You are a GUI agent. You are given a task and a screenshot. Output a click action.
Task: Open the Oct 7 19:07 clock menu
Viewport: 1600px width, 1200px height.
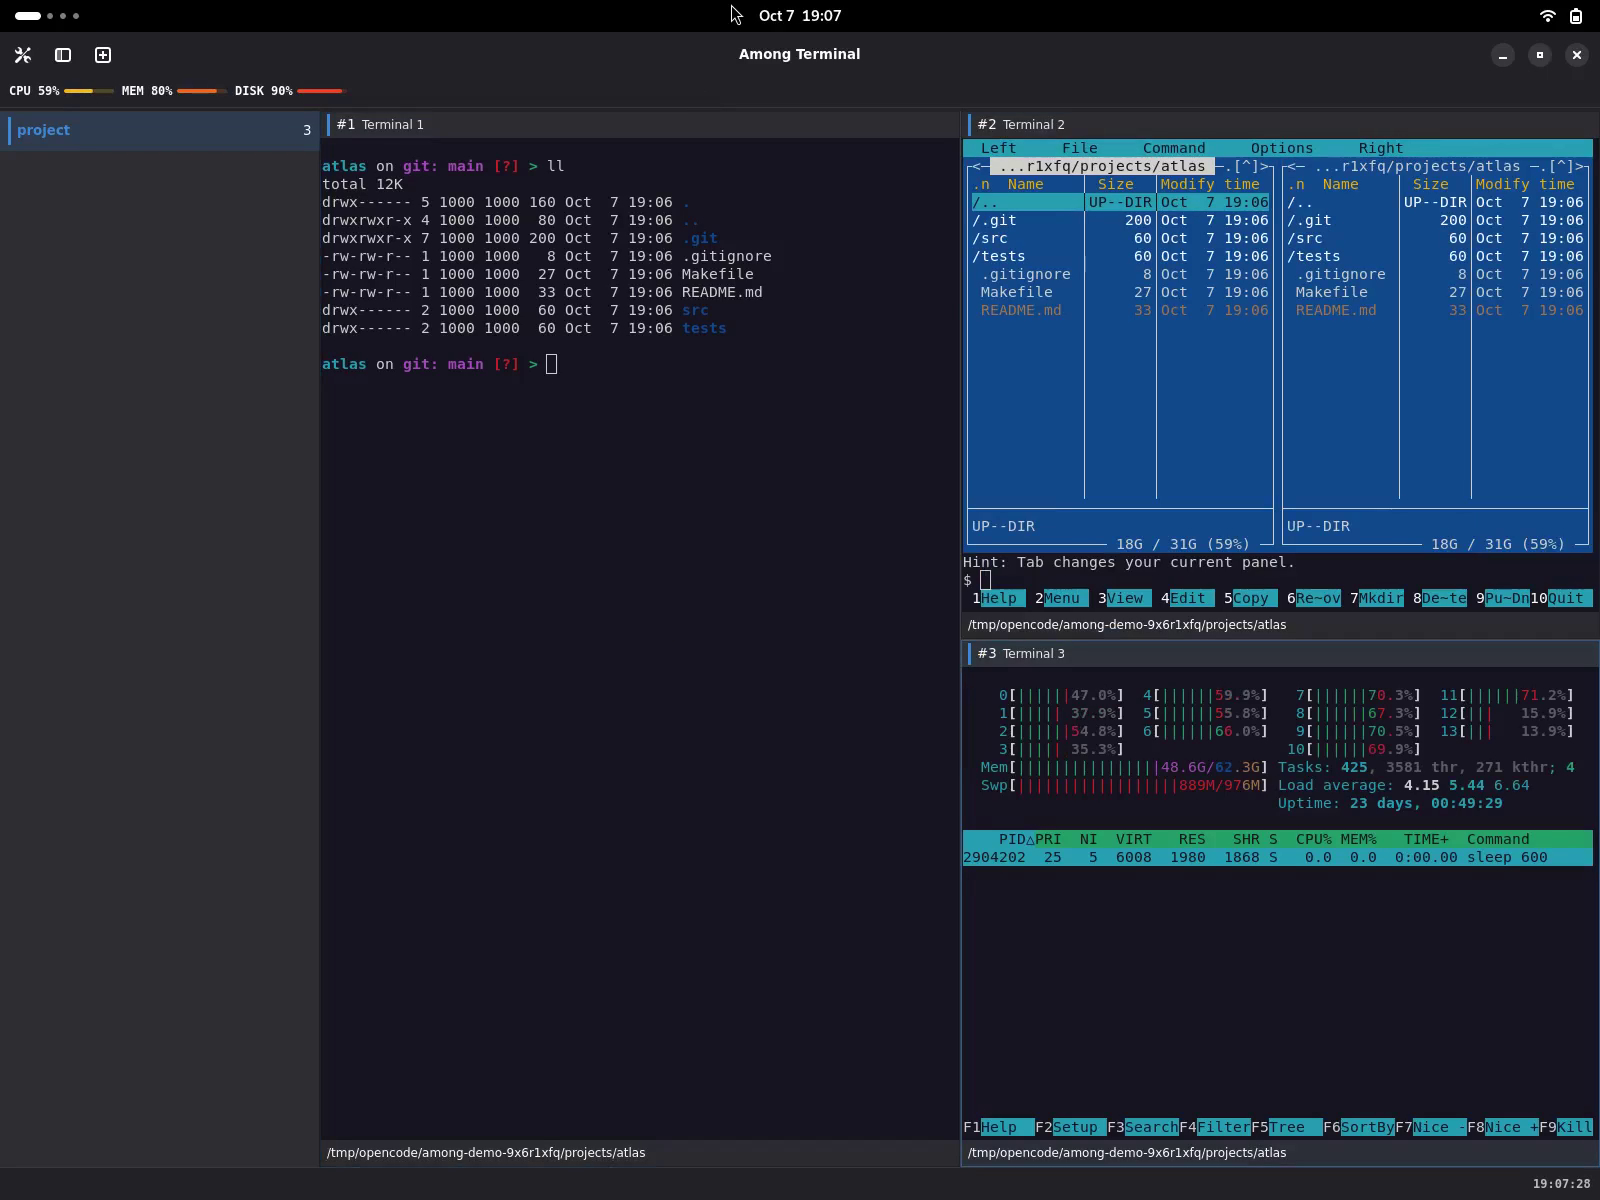800,16
